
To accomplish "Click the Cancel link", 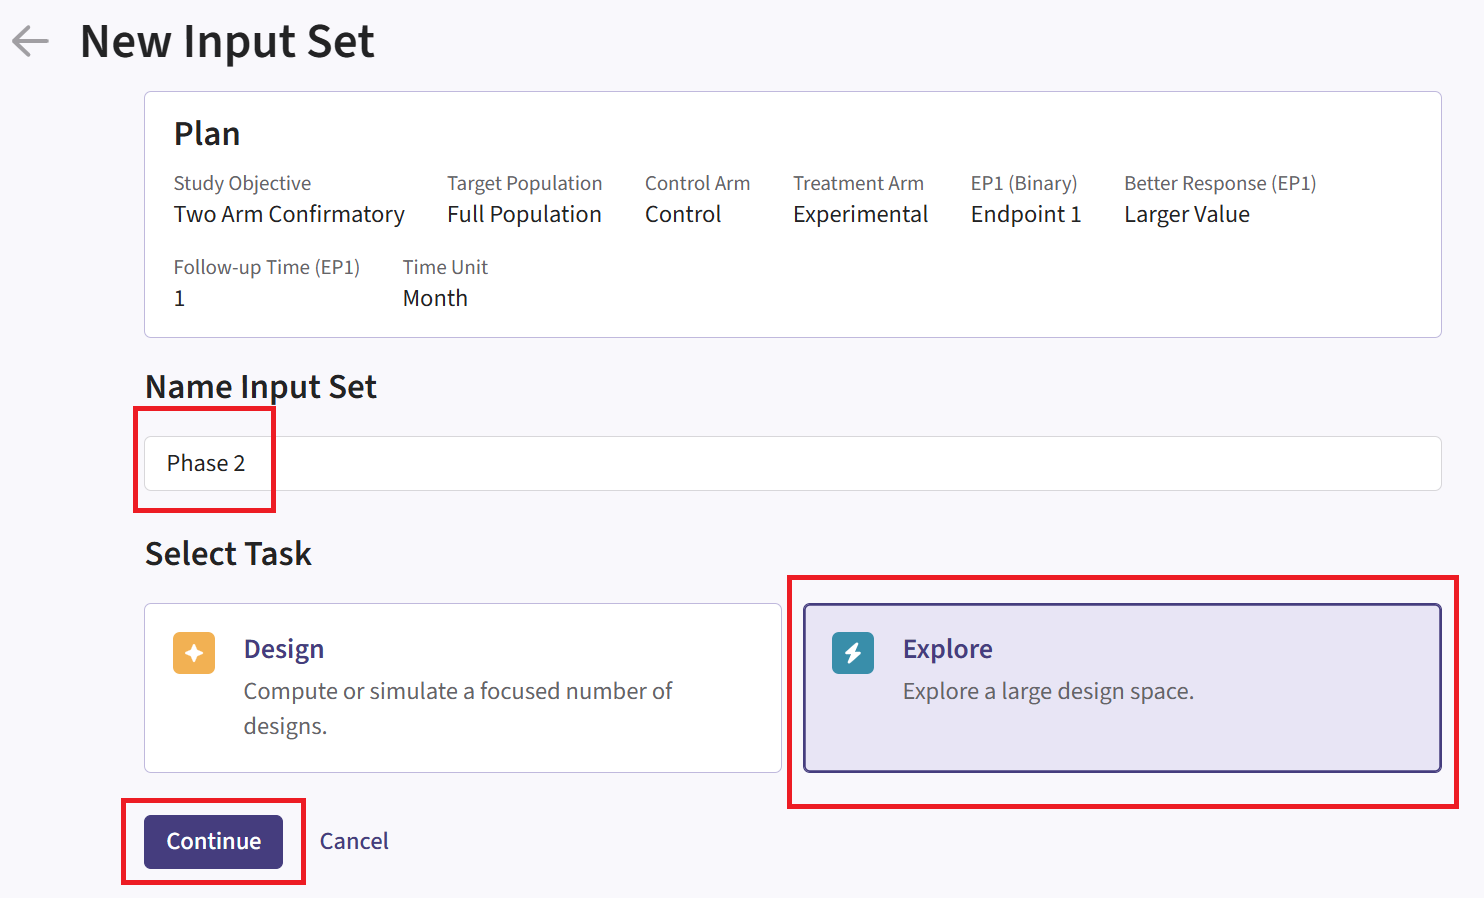I will pyautogui.click(x=354, y=841).
